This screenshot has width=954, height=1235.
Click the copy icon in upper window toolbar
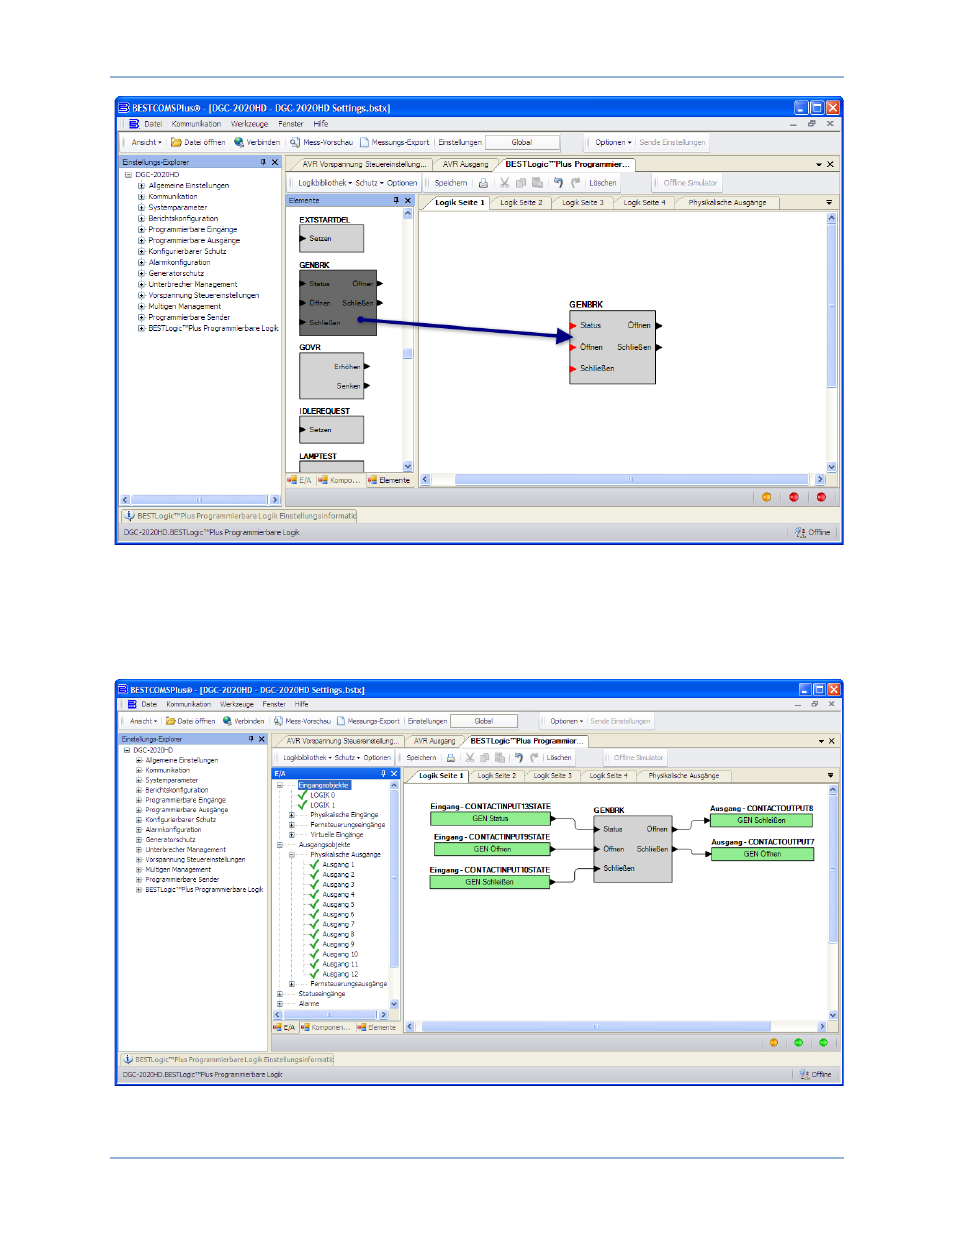[x=521, y=183]
